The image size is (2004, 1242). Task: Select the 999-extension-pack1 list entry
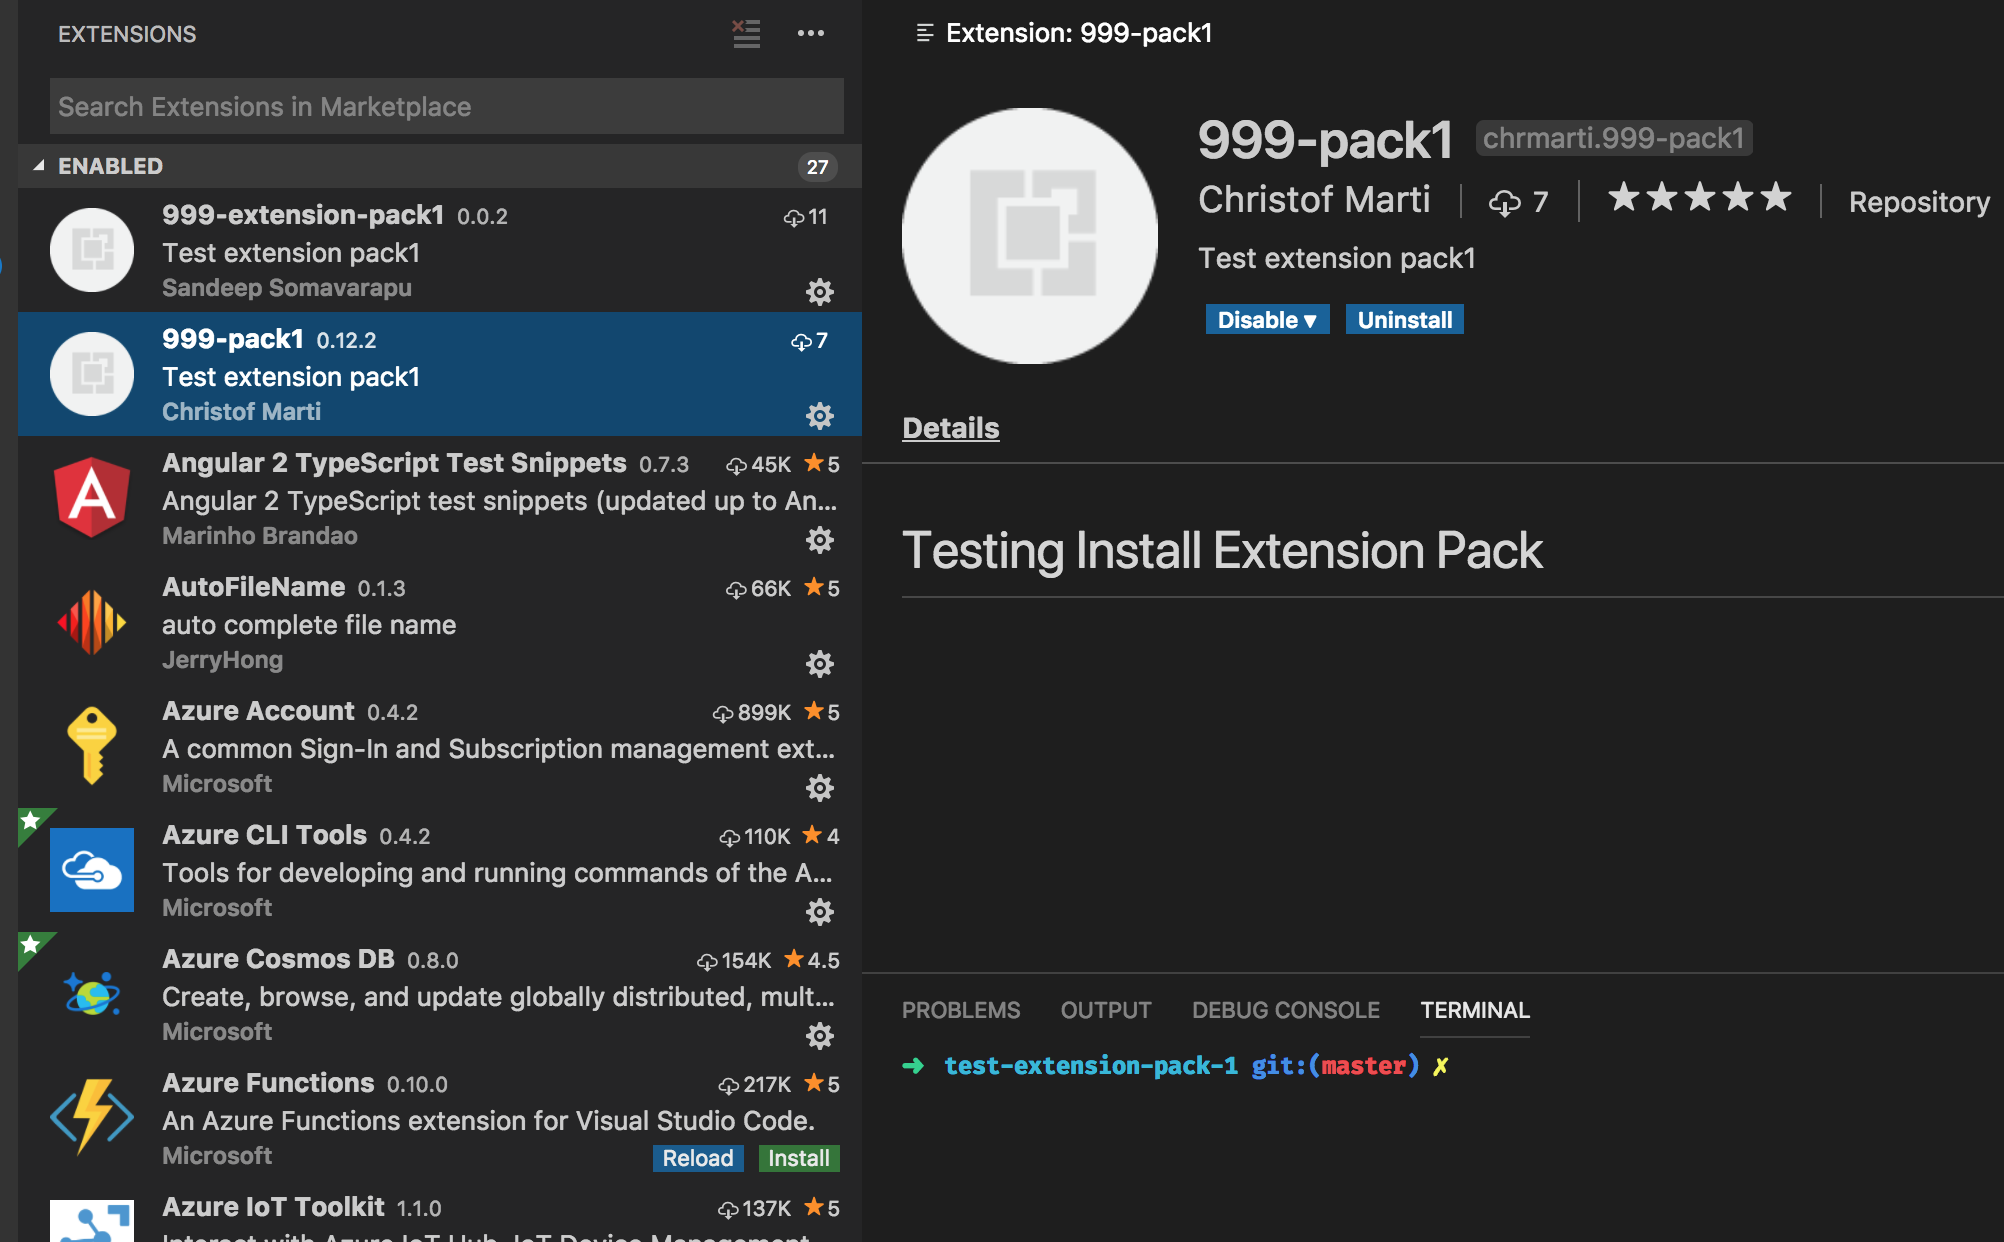(x=440, y=250)
